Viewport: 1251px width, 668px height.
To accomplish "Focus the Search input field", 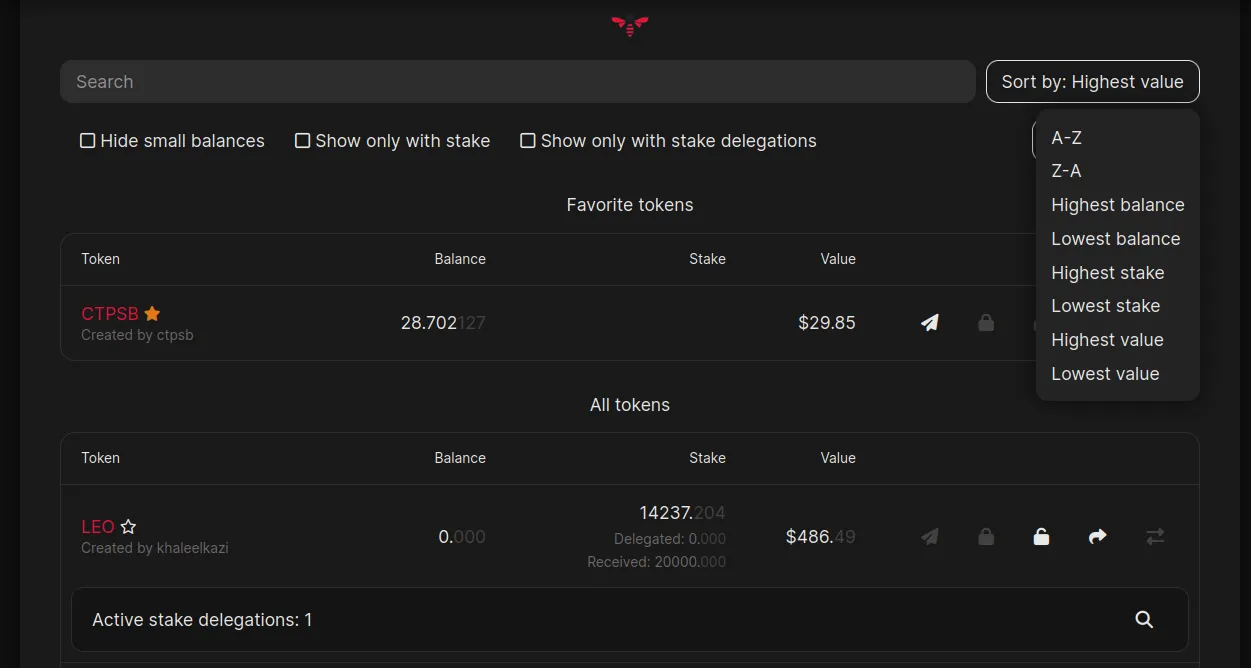I will click(x=517, y=82).
